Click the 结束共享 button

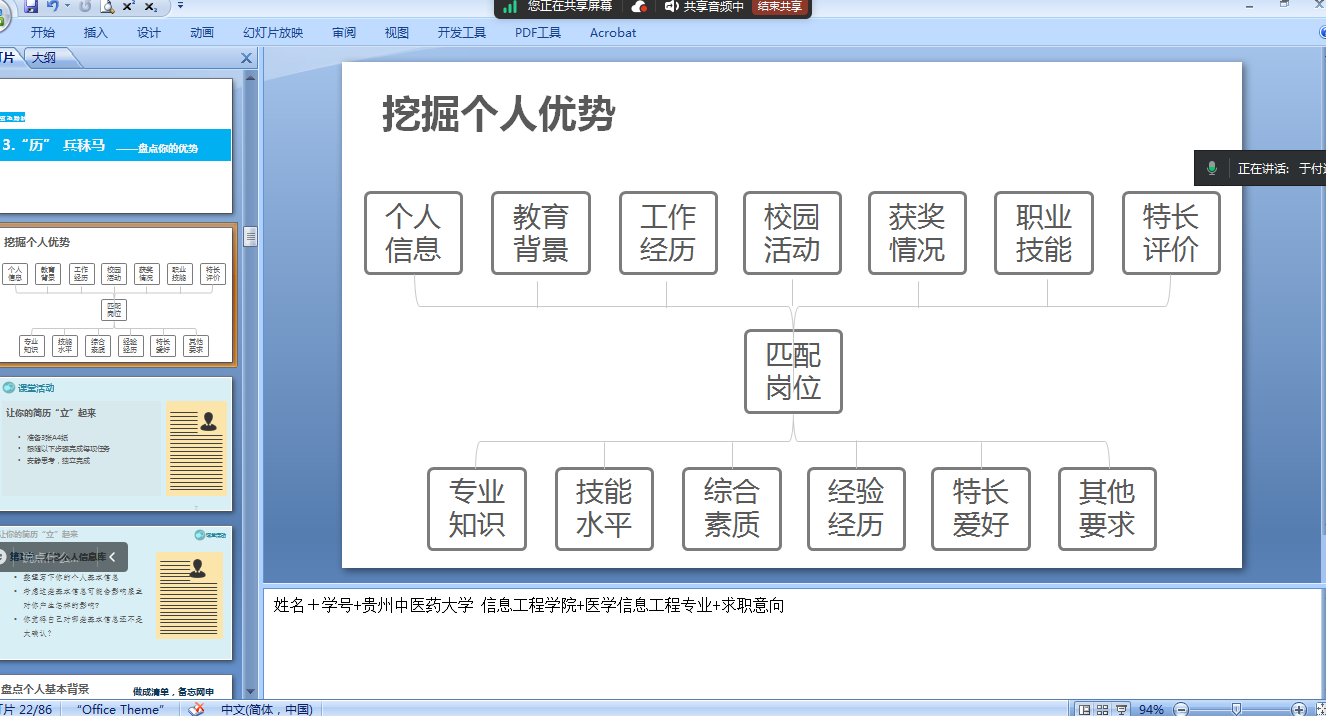point(779,6)
